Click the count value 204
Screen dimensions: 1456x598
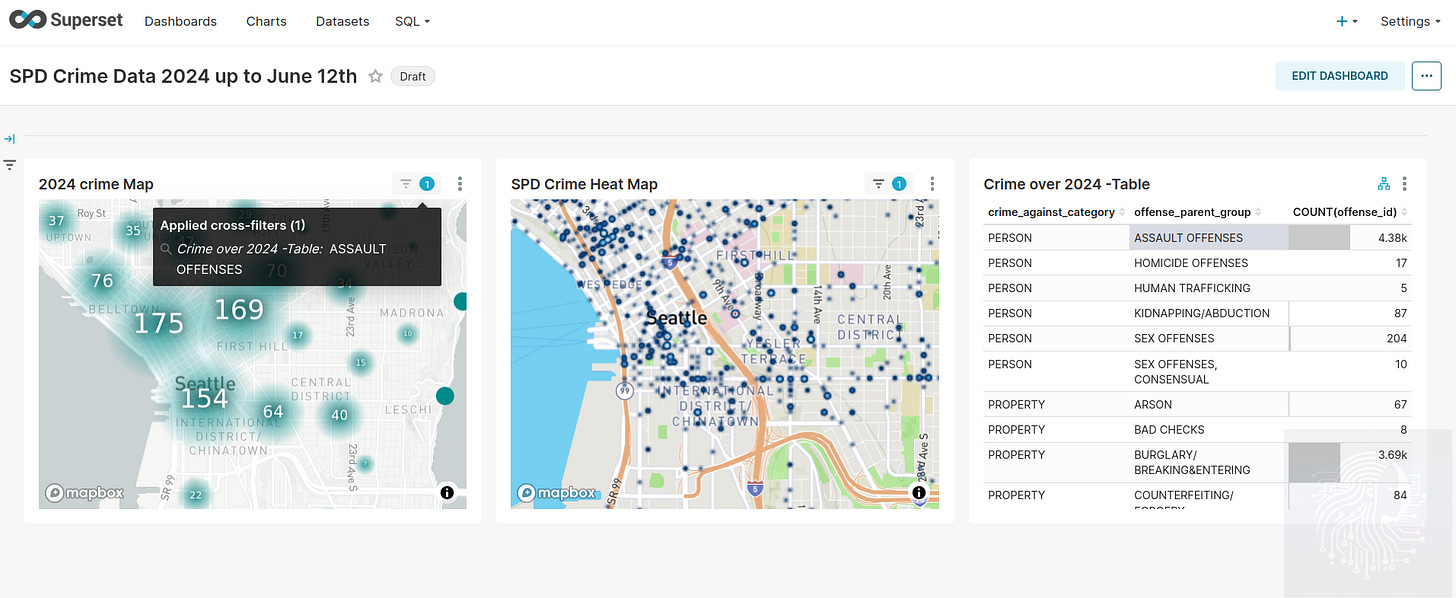(1397, 338)
